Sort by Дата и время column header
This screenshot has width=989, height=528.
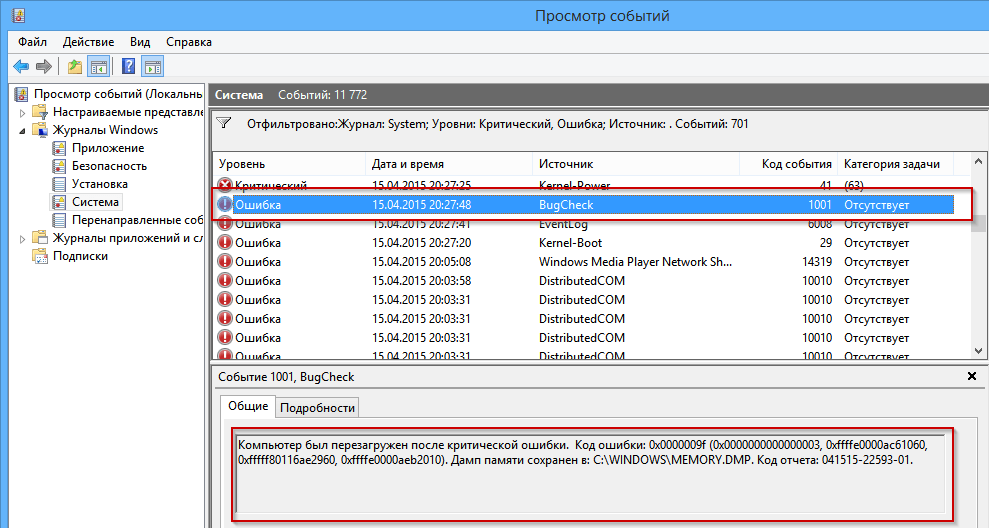[407, 164]
